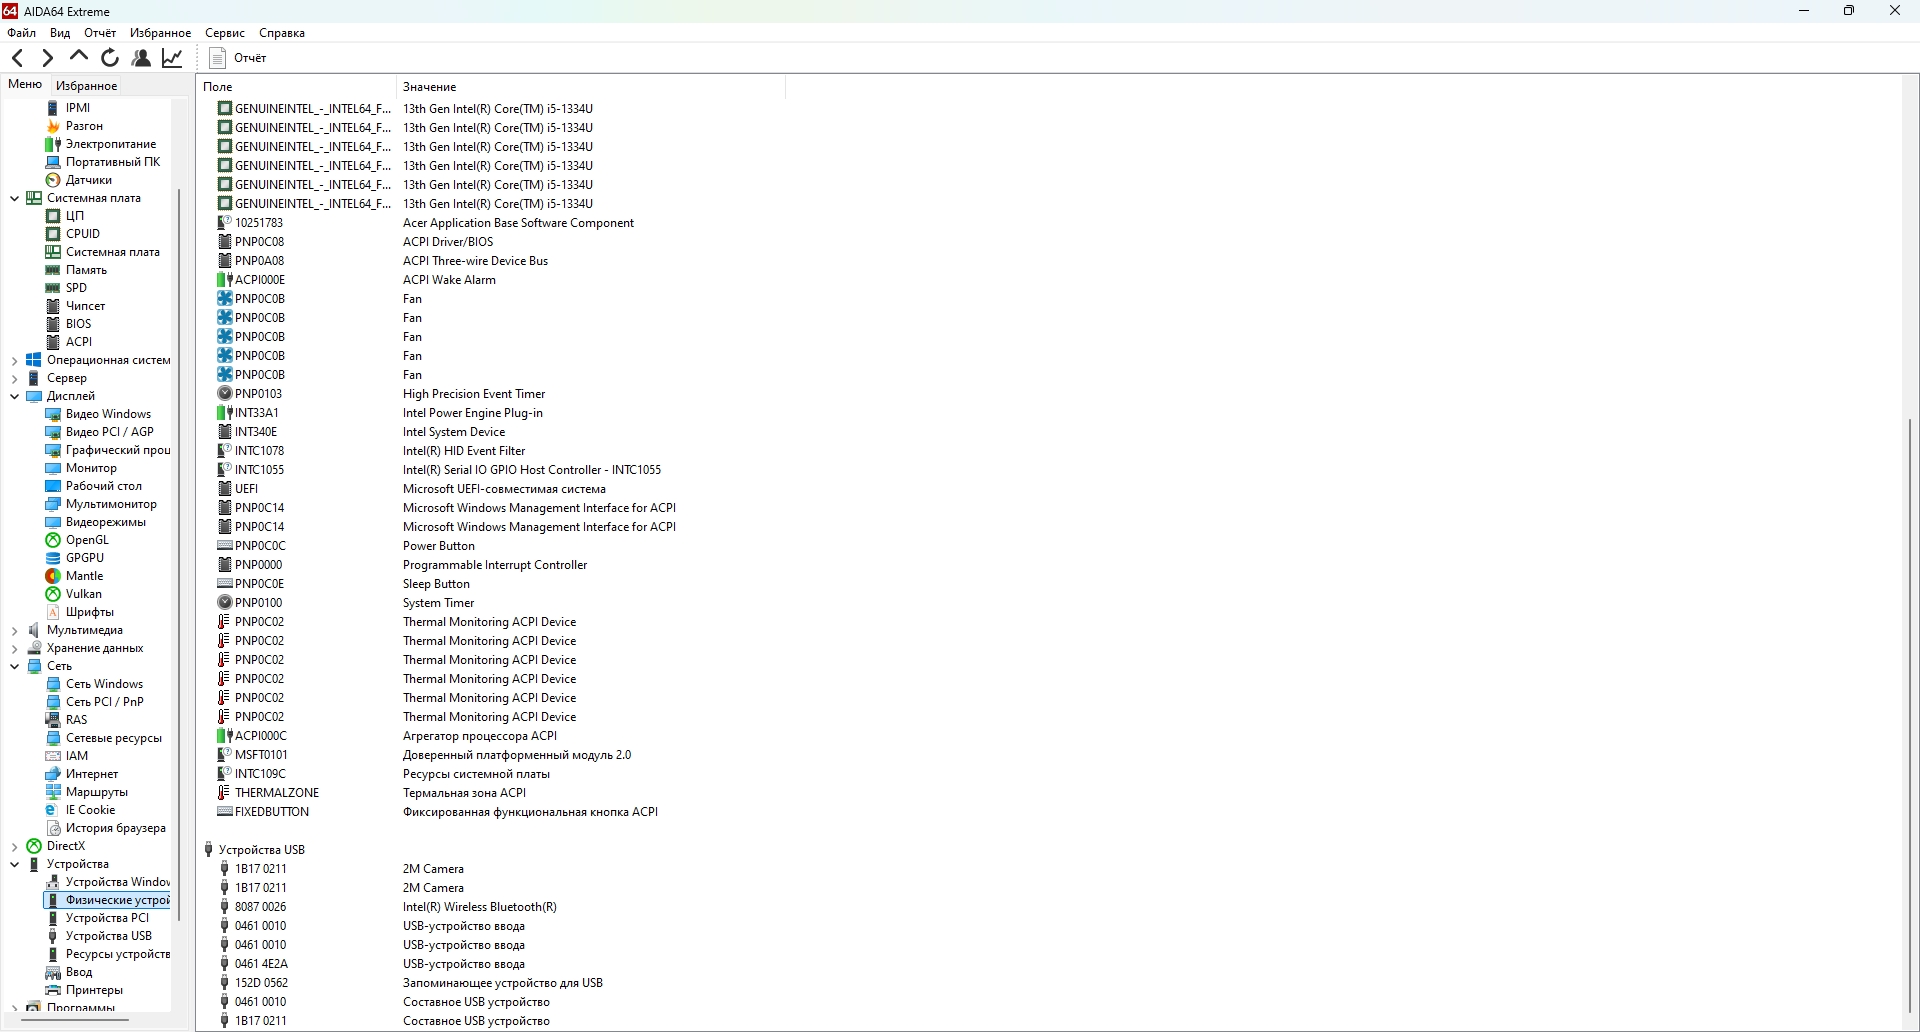Screen dimensions: 1920x1032
Task: Open the Электропитание tree item
Action: 101,144
